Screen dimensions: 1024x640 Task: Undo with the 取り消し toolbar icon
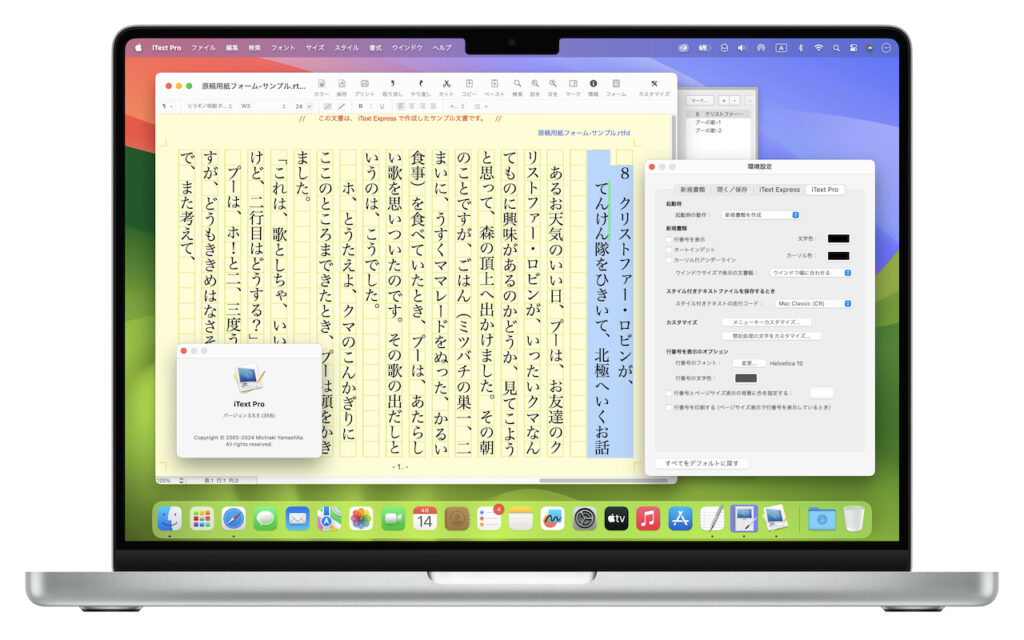pos(391,83)
